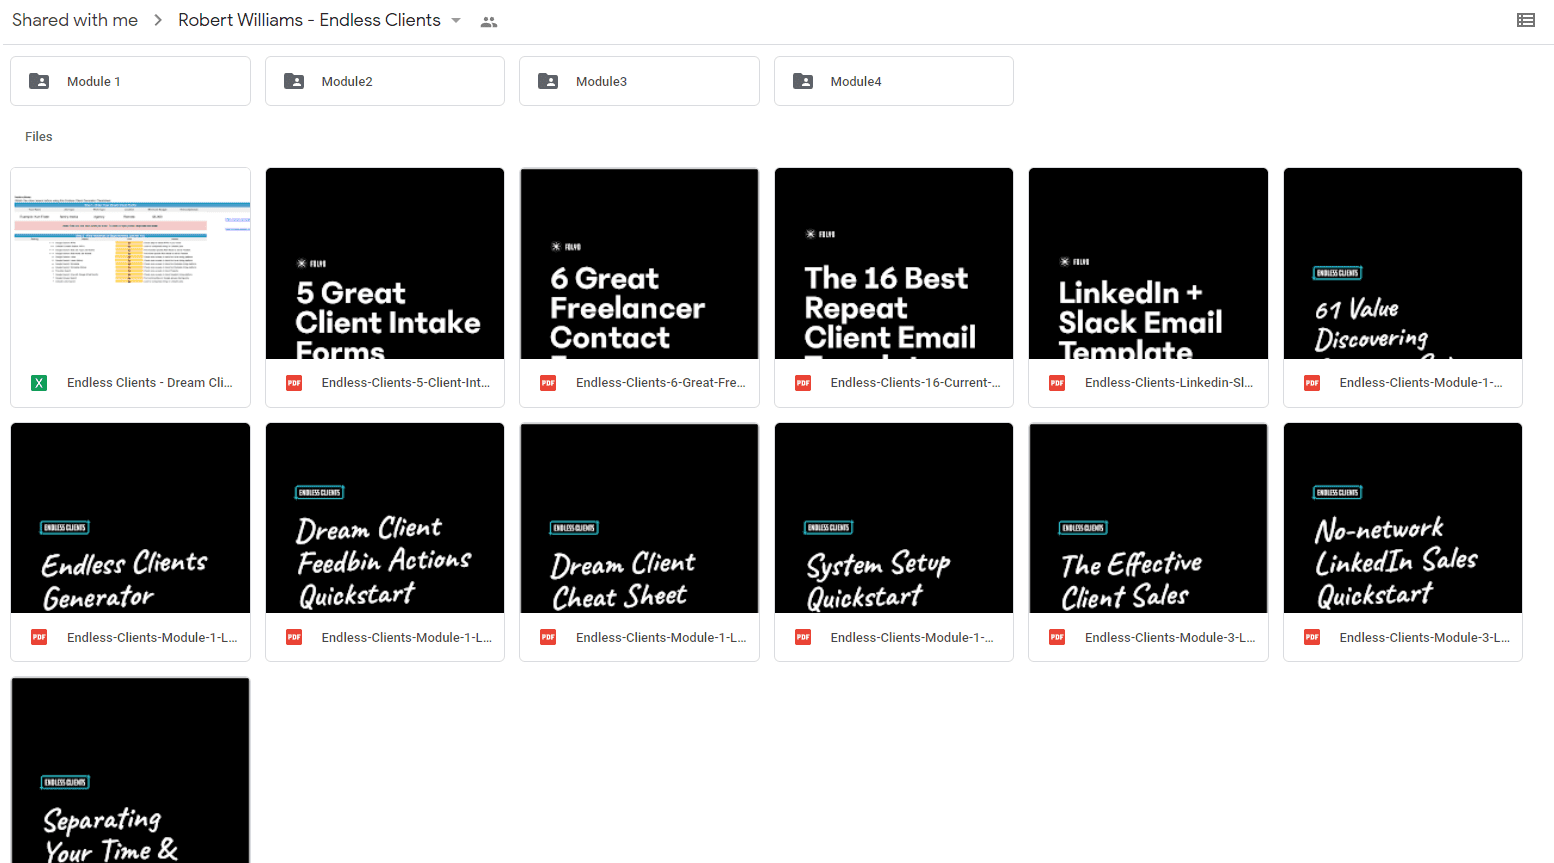1554x863 pixels.
Task: Click the PDF icon next to the 61 Value Discovering file name
Action: tap(1312, 383)
